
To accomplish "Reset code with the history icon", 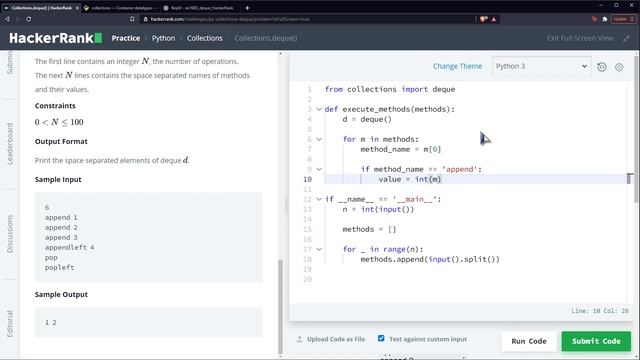I will (602, 67).
